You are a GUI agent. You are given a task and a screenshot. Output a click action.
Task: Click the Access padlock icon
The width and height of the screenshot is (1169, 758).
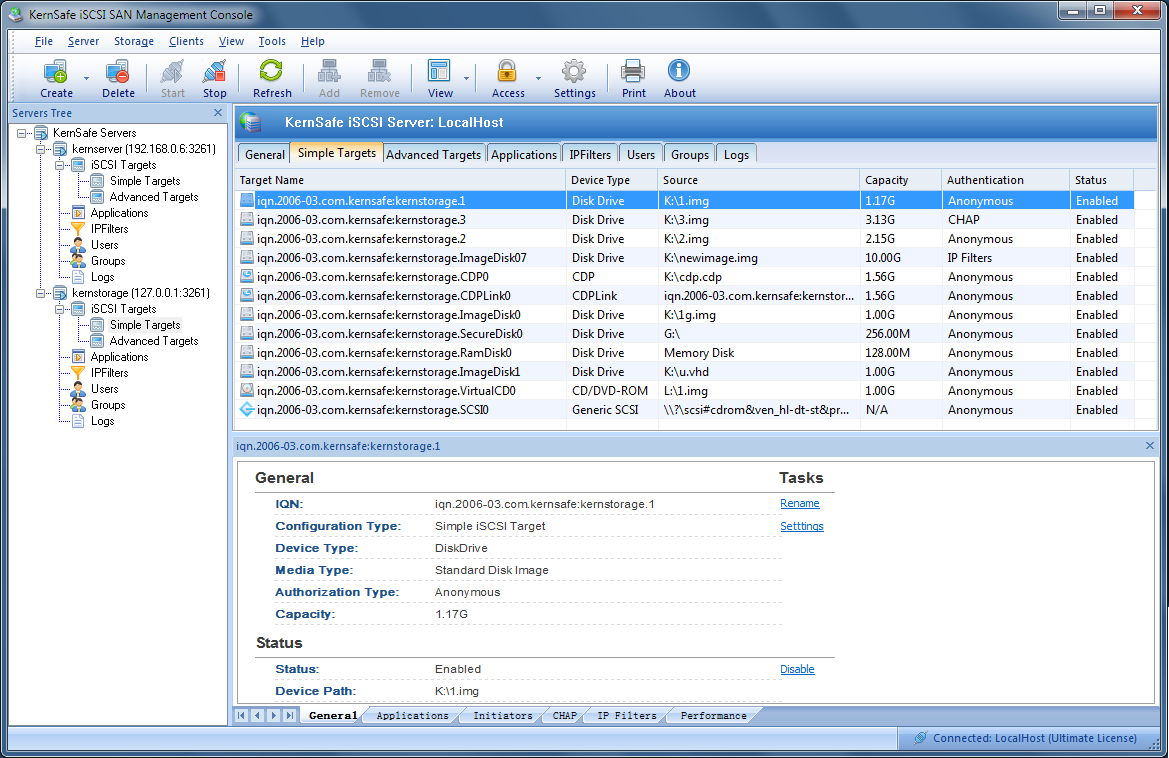507,72
